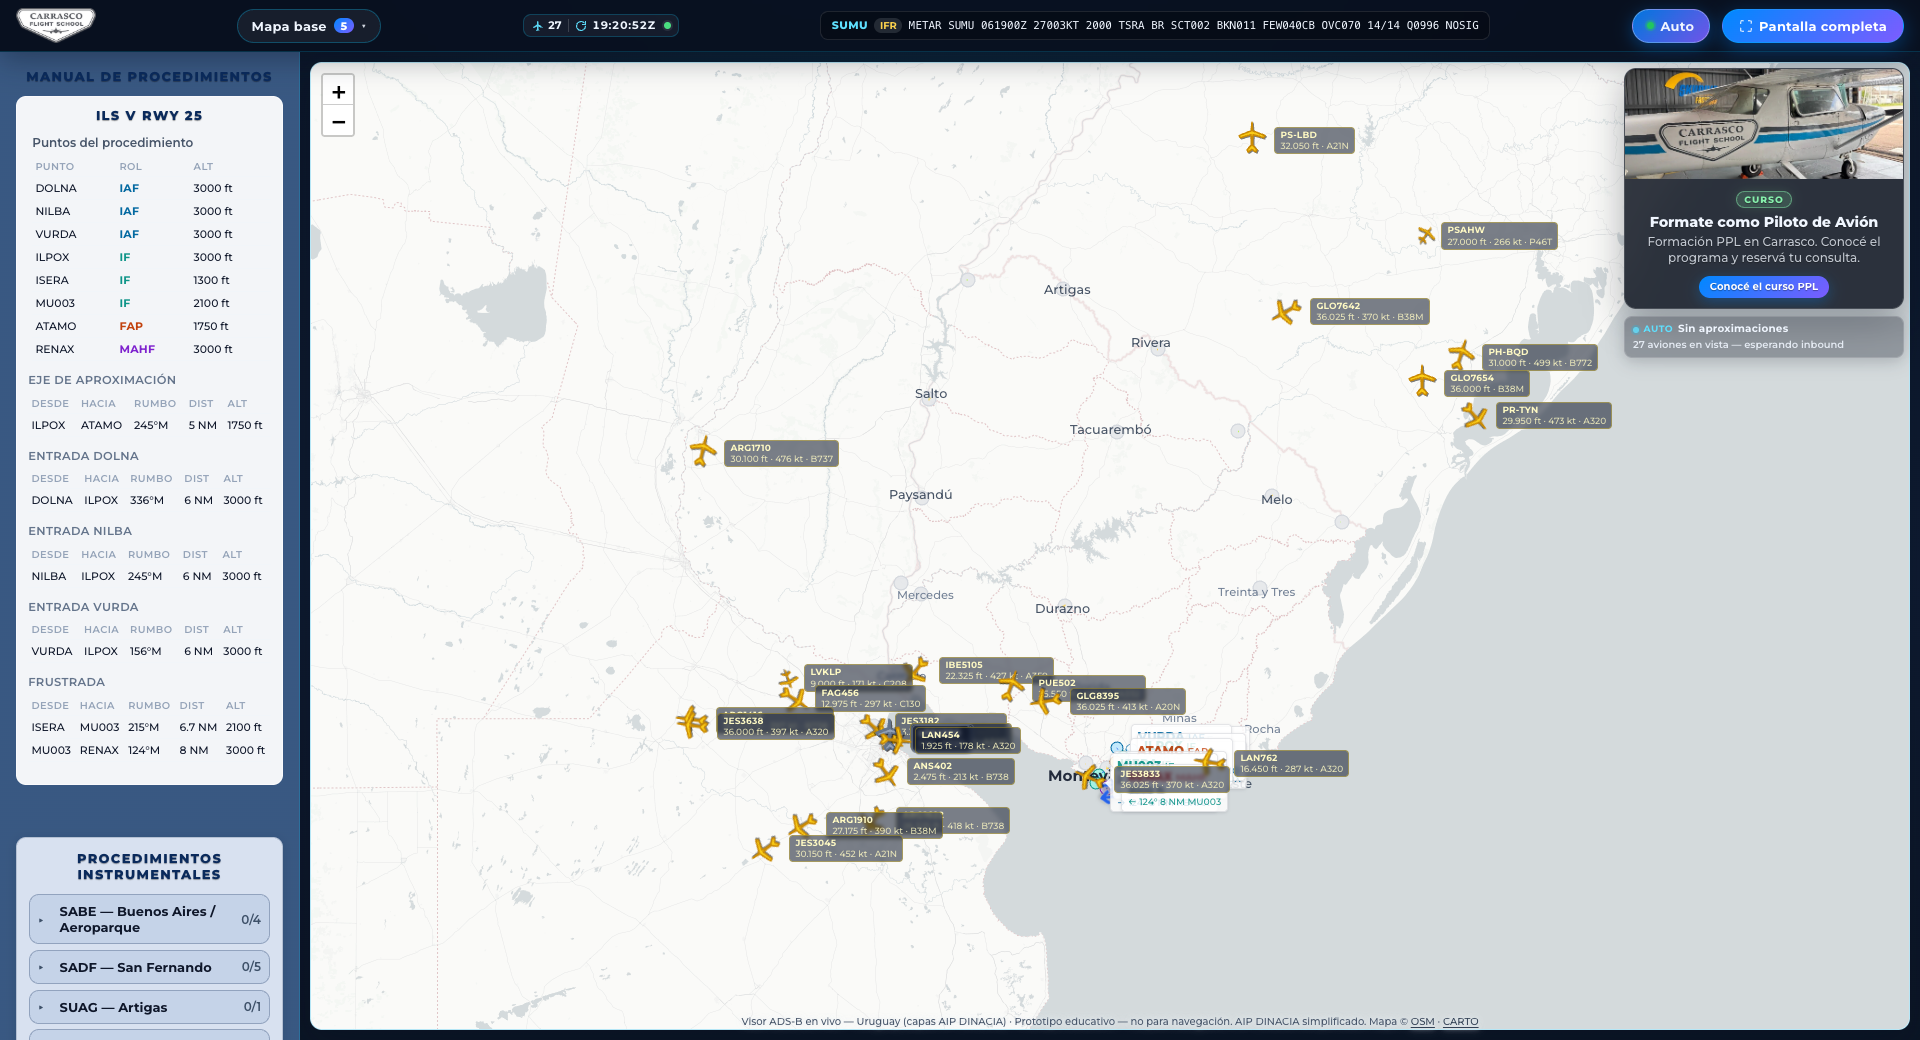The width and height of the screenshot is (1920, 1040).
Task: Select the LAN762 aircraft icon
Action: coord(1211,762)
